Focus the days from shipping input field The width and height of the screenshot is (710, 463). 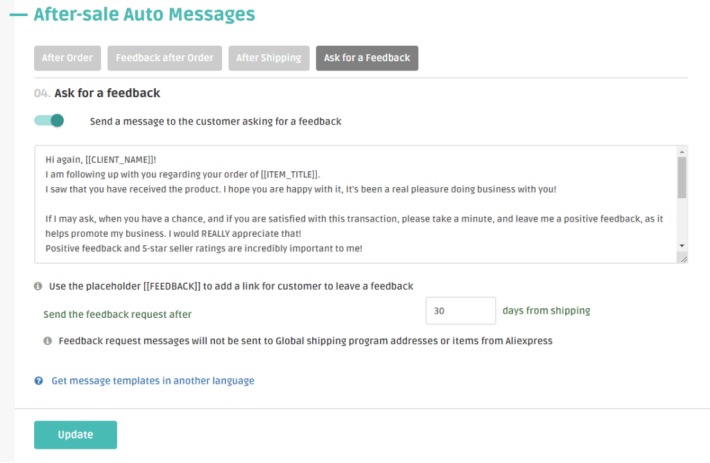[460, 311]
